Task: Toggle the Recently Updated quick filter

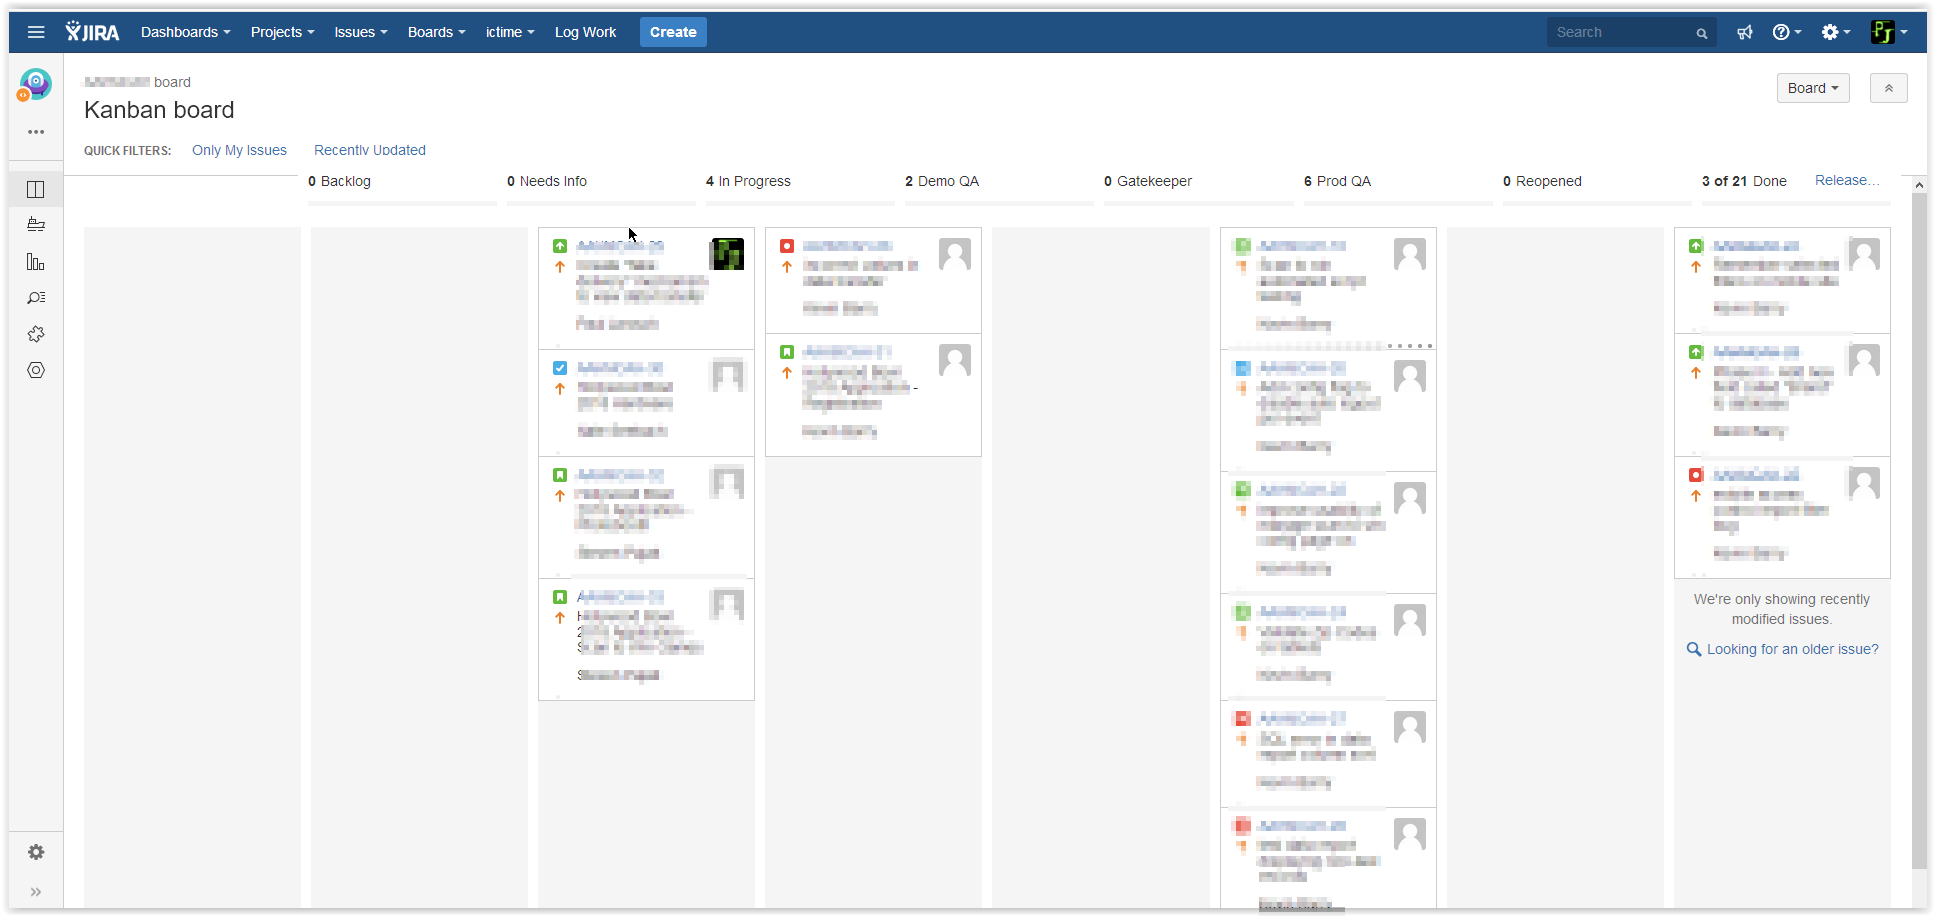Action: (x=370, y=150)
